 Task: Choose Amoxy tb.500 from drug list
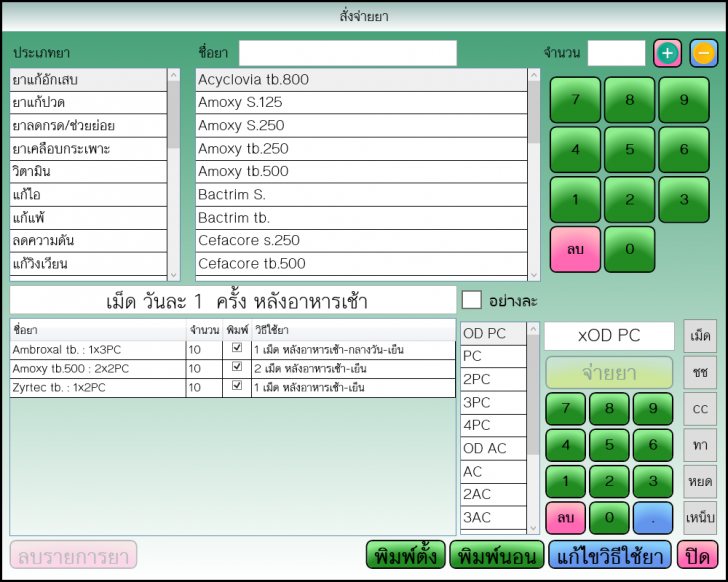pyautogui.click(x=361, y=172)
